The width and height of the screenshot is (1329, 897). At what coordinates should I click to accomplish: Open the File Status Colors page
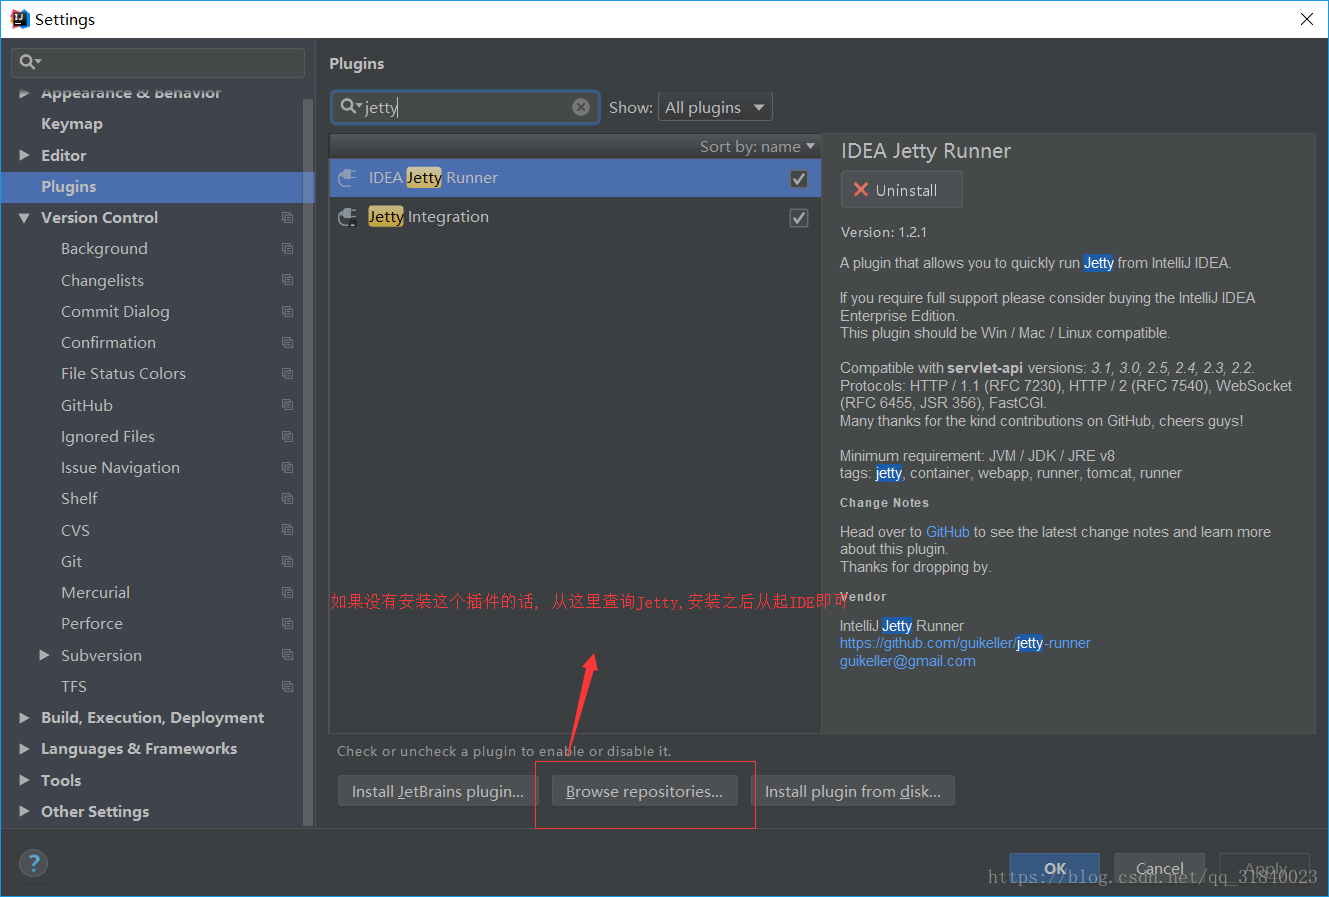pyautogui.click(x=123, y=373)
